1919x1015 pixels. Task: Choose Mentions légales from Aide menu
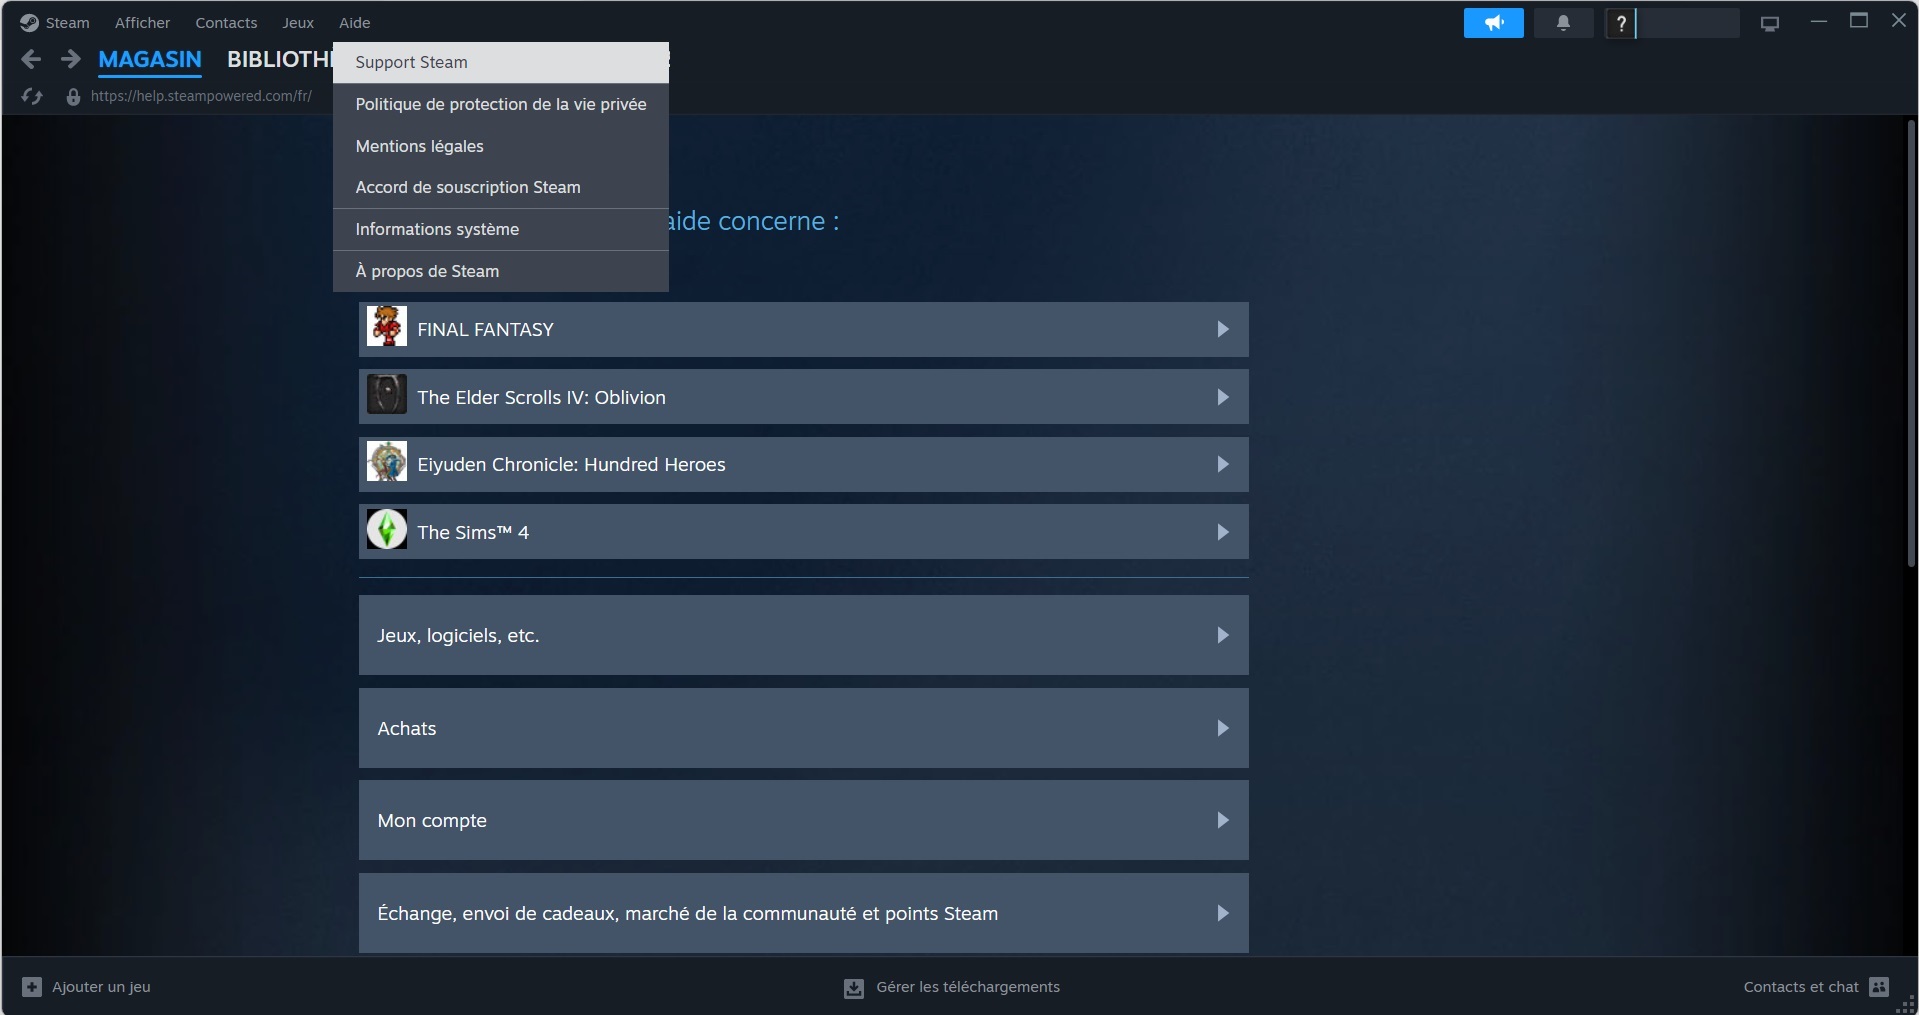501,146
